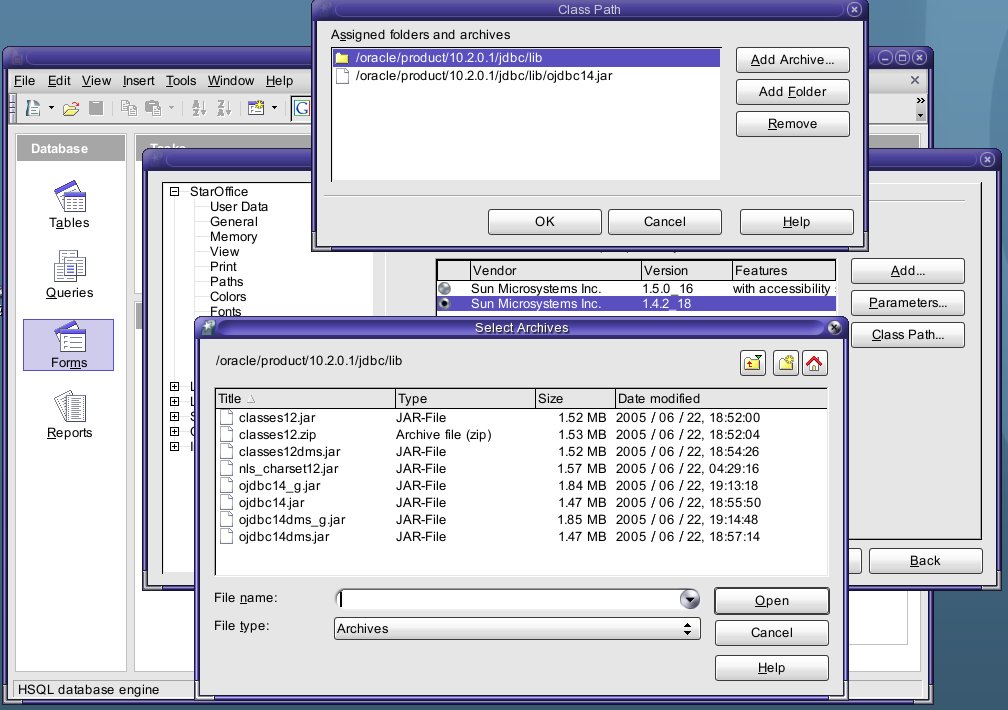Open the Form icon dropdown arrow

click(x=274, y=108)
